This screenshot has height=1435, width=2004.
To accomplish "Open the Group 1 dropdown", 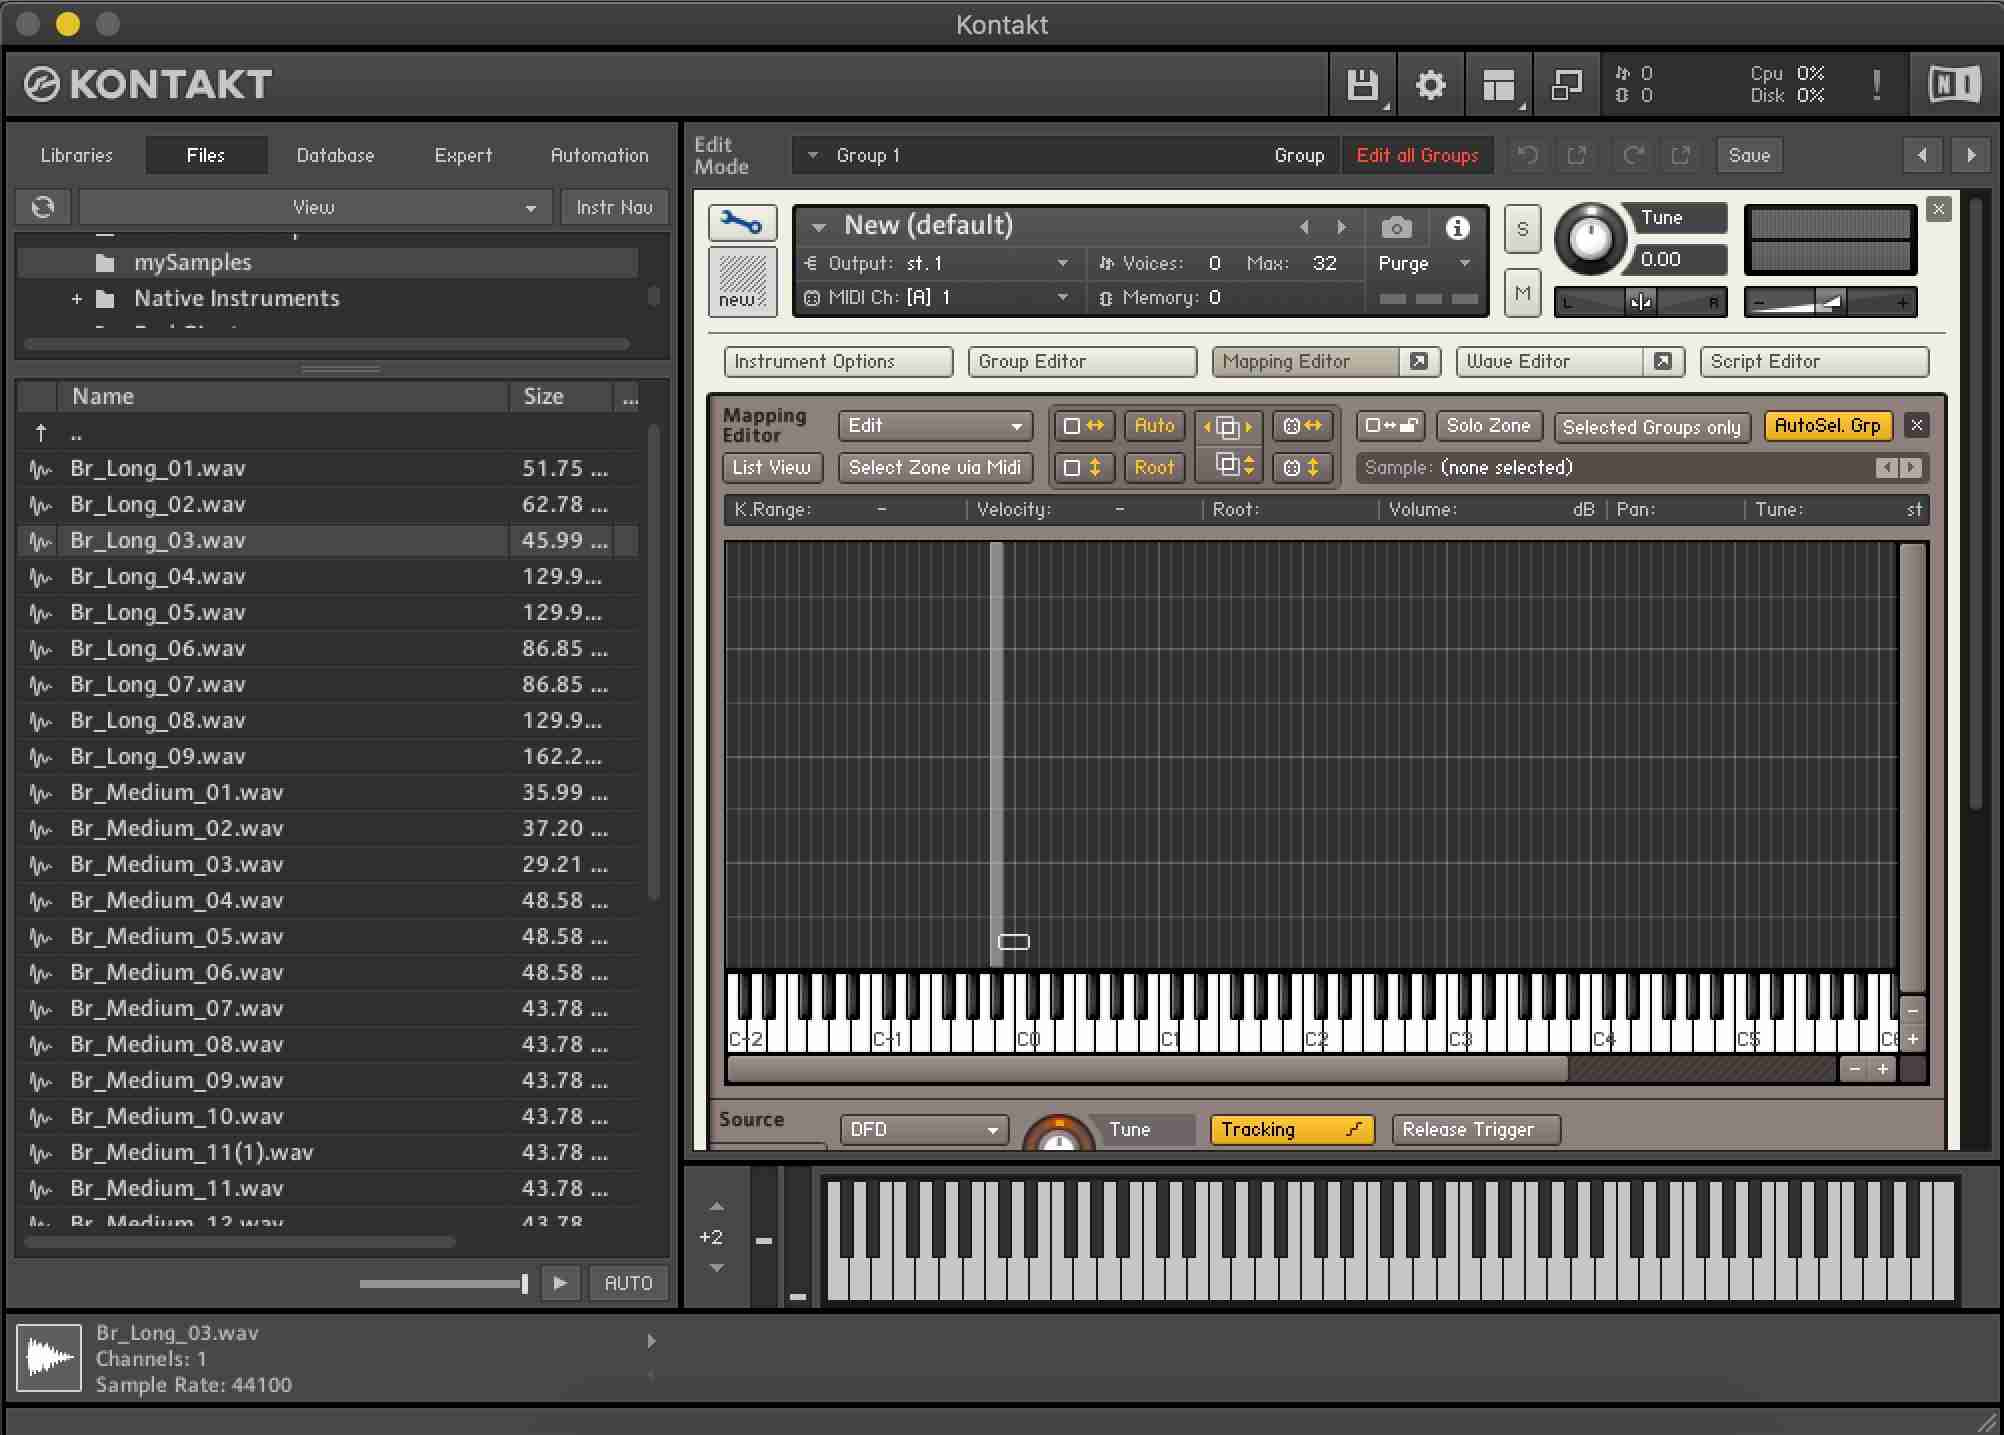I will click(1065, 155).
